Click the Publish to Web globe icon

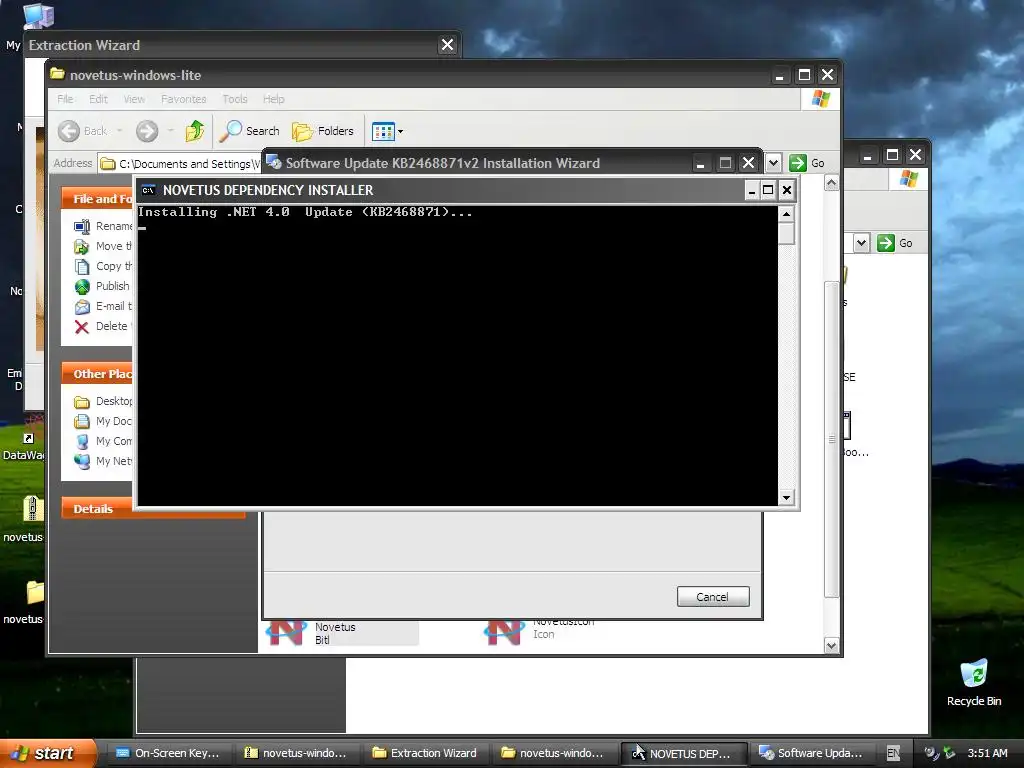[82, 287]
